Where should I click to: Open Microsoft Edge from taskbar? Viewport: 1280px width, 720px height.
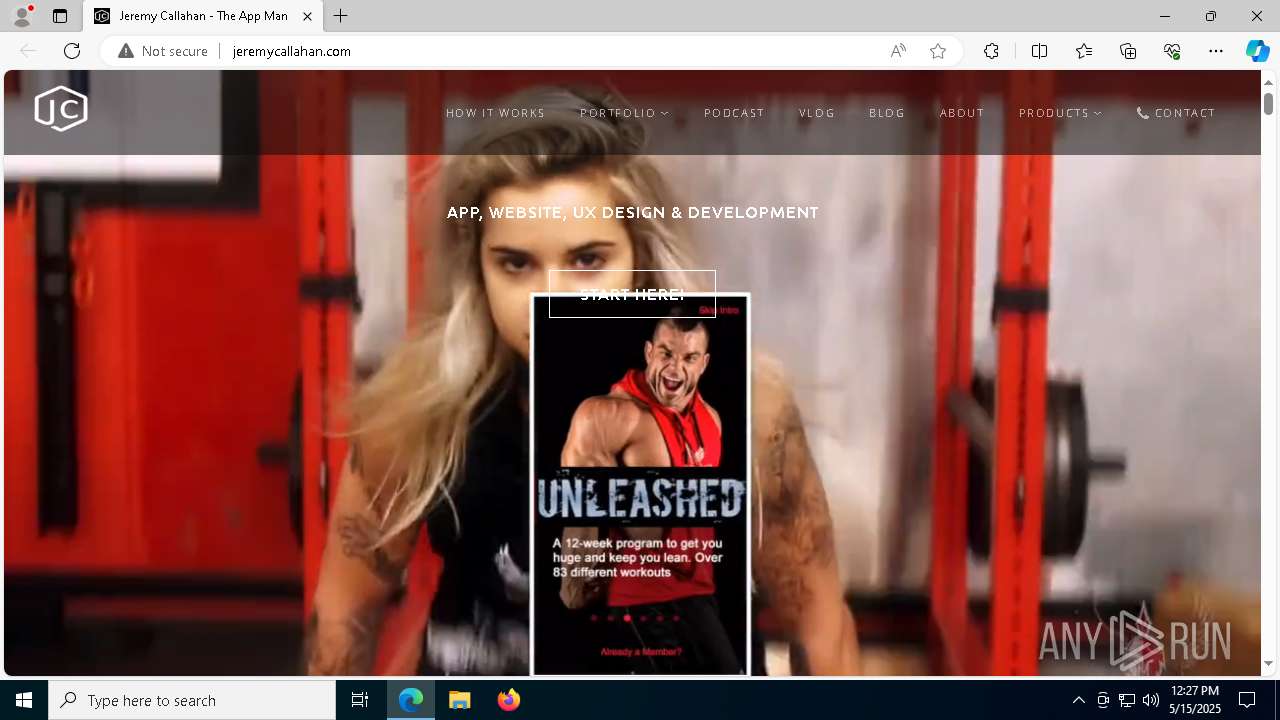pos(411,700)
